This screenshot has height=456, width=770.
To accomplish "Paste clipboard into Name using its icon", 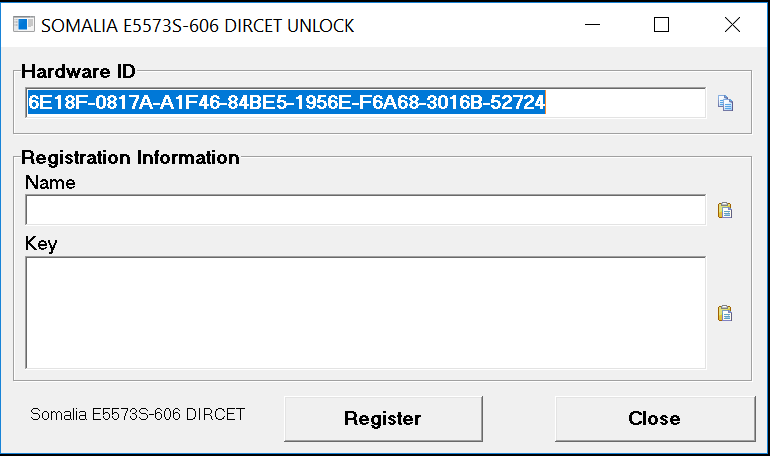I will pyautogui.click(x=725, y=210).
